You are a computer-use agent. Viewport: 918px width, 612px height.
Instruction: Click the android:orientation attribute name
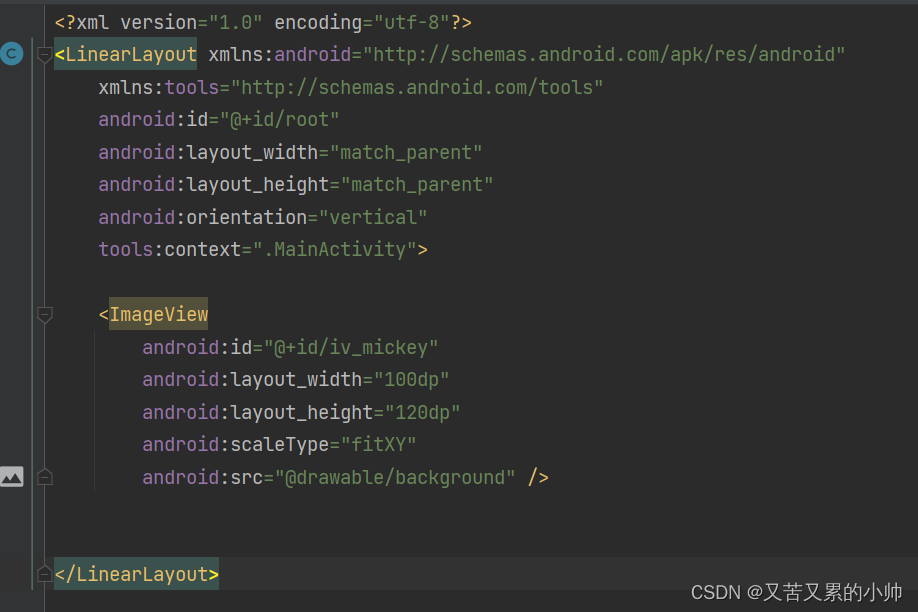pos(203,217)
